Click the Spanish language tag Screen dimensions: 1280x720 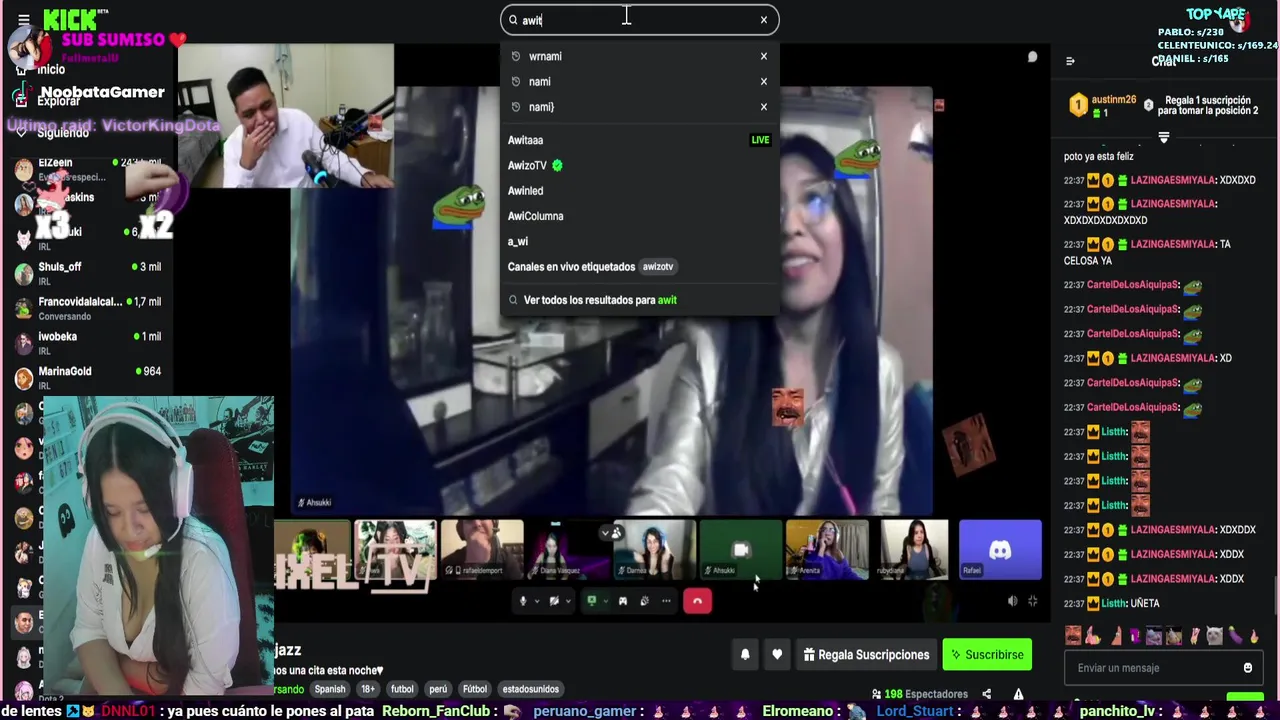[330, 689]
